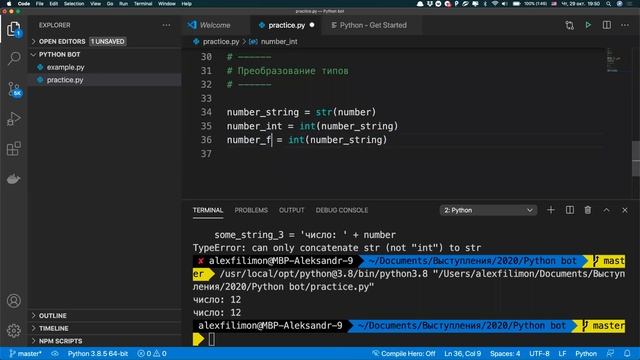Switch to the Welcome tab
Screen dimensions: 640x360
point(215,25)
